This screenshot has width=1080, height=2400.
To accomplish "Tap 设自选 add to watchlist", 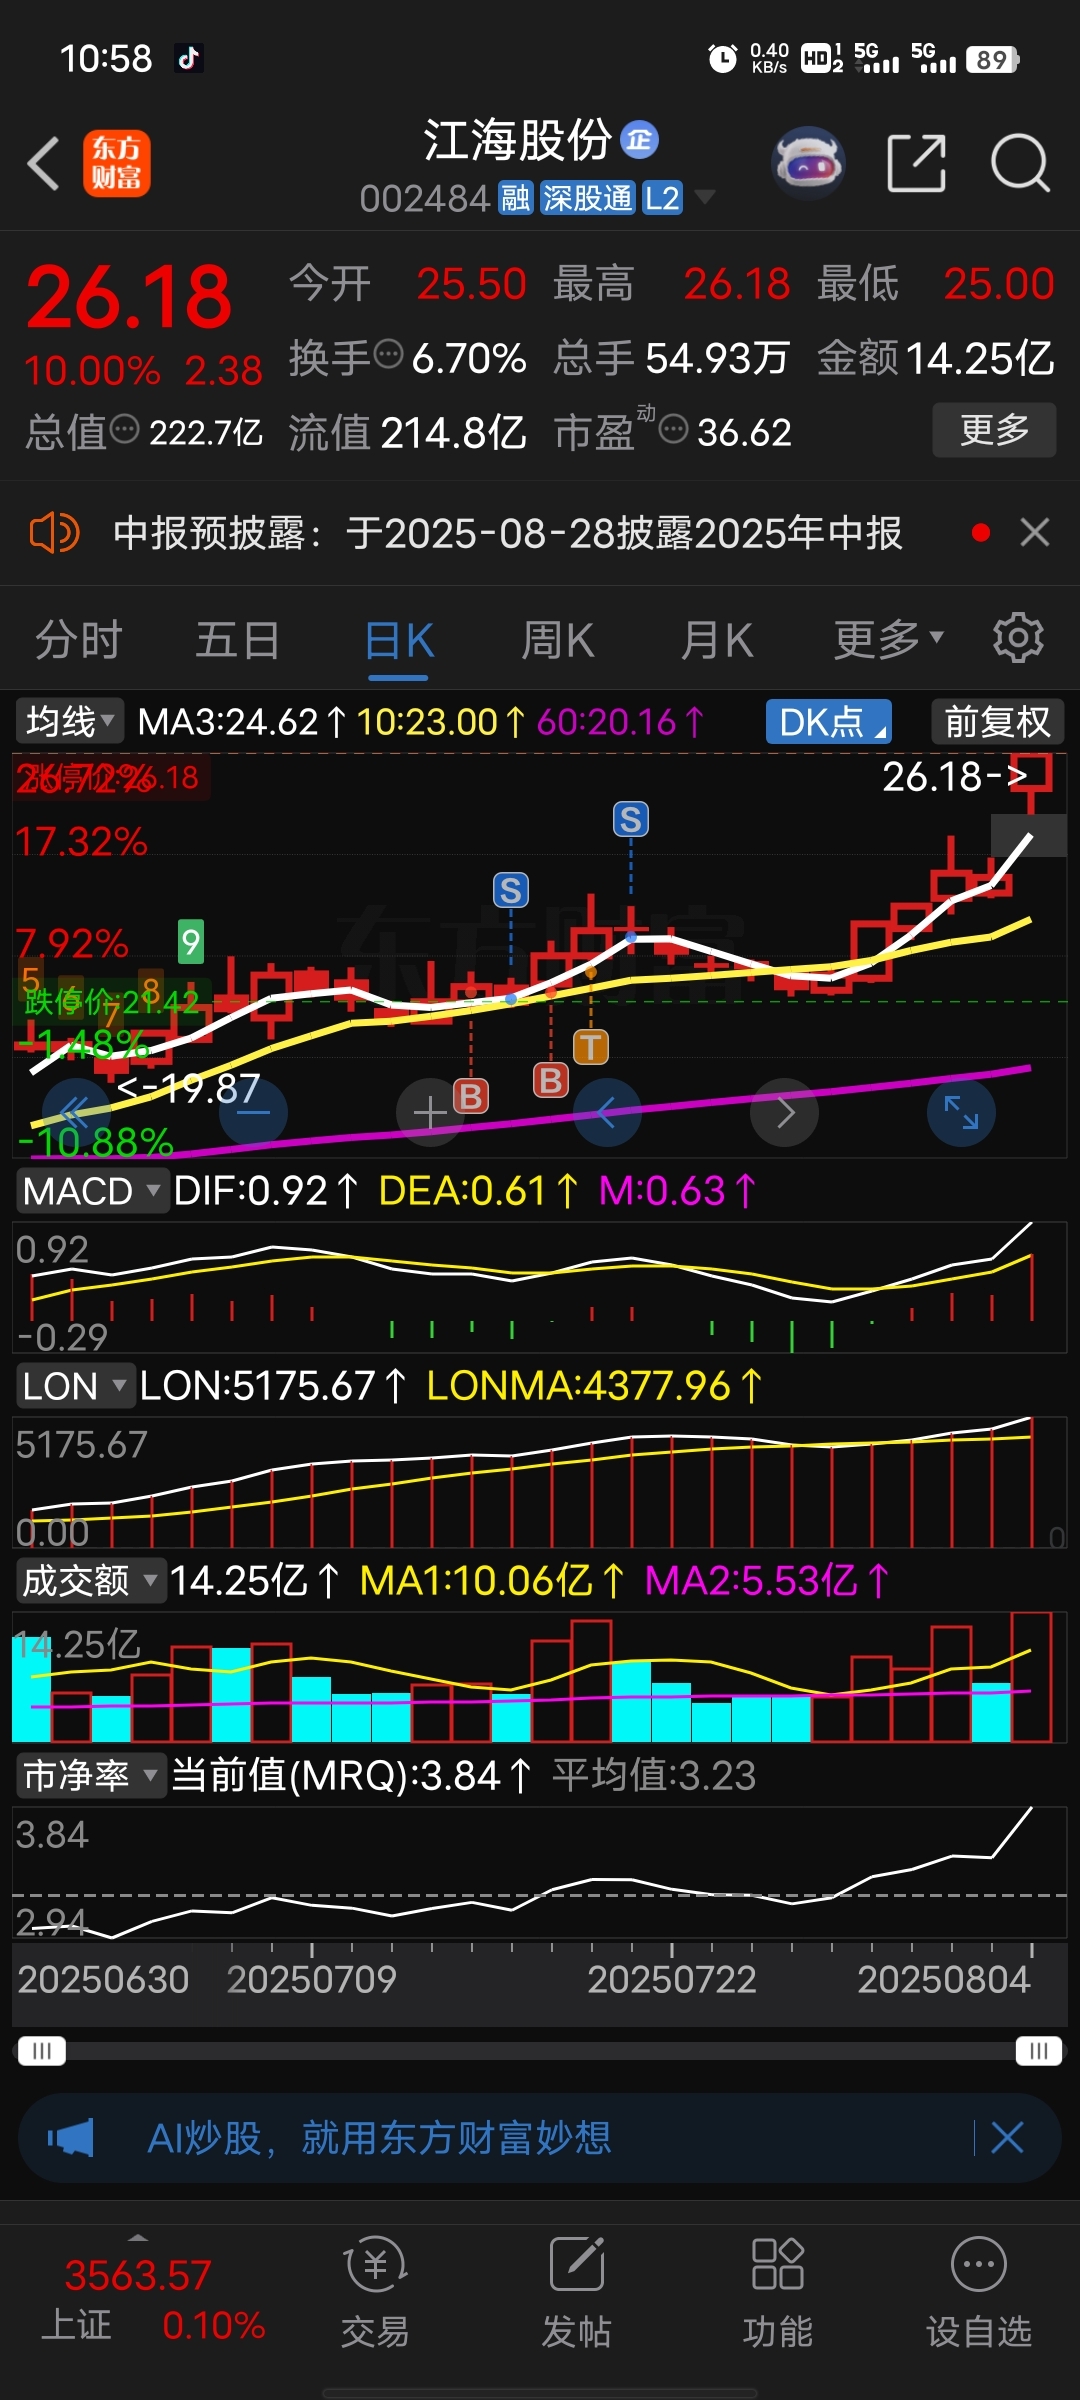I will tap(979, 2293).
